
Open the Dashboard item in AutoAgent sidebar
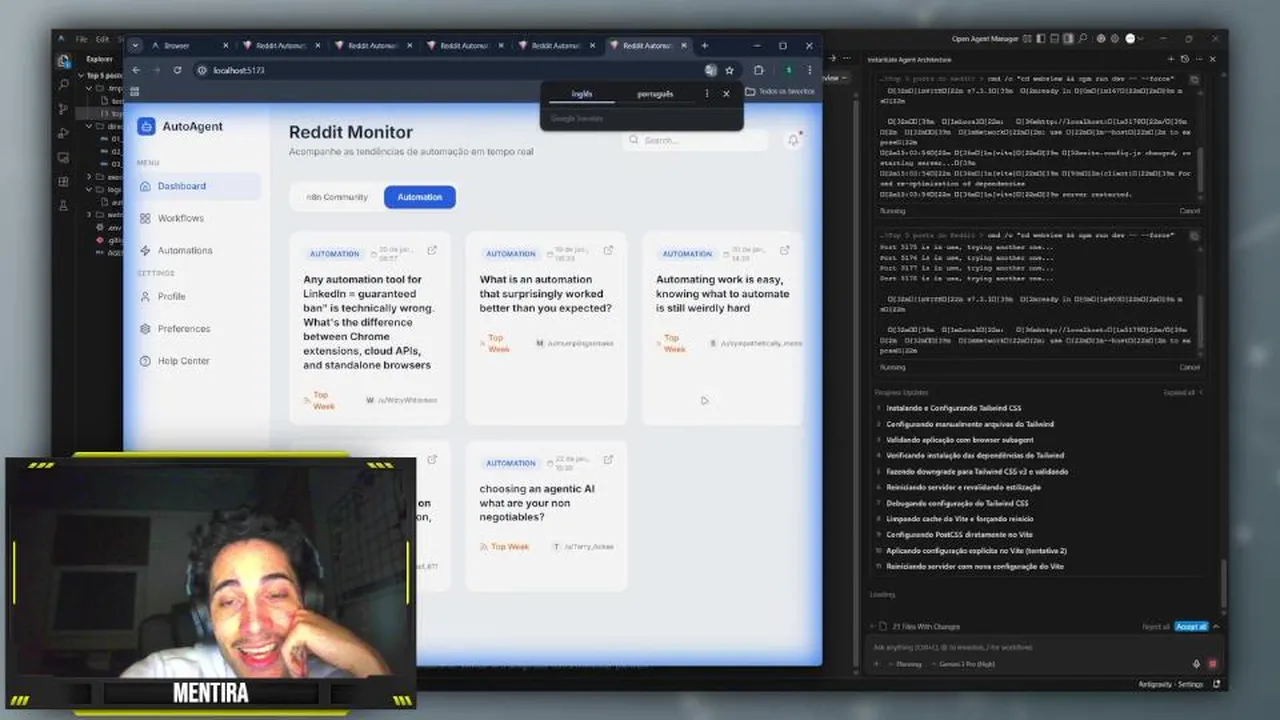197,186
